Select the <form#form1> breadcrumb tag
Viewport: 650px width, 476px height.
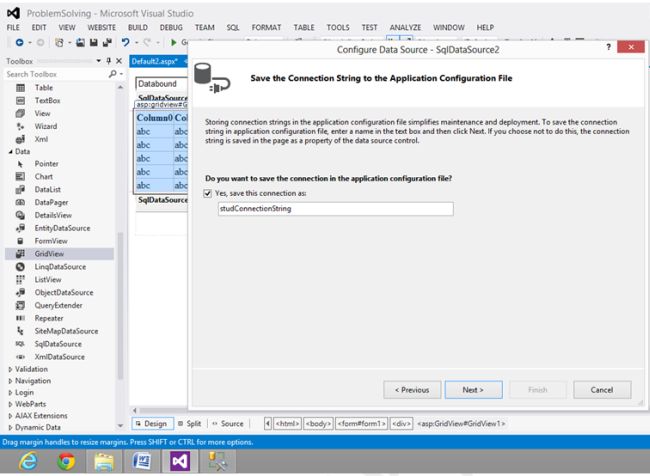coord(361,424)
